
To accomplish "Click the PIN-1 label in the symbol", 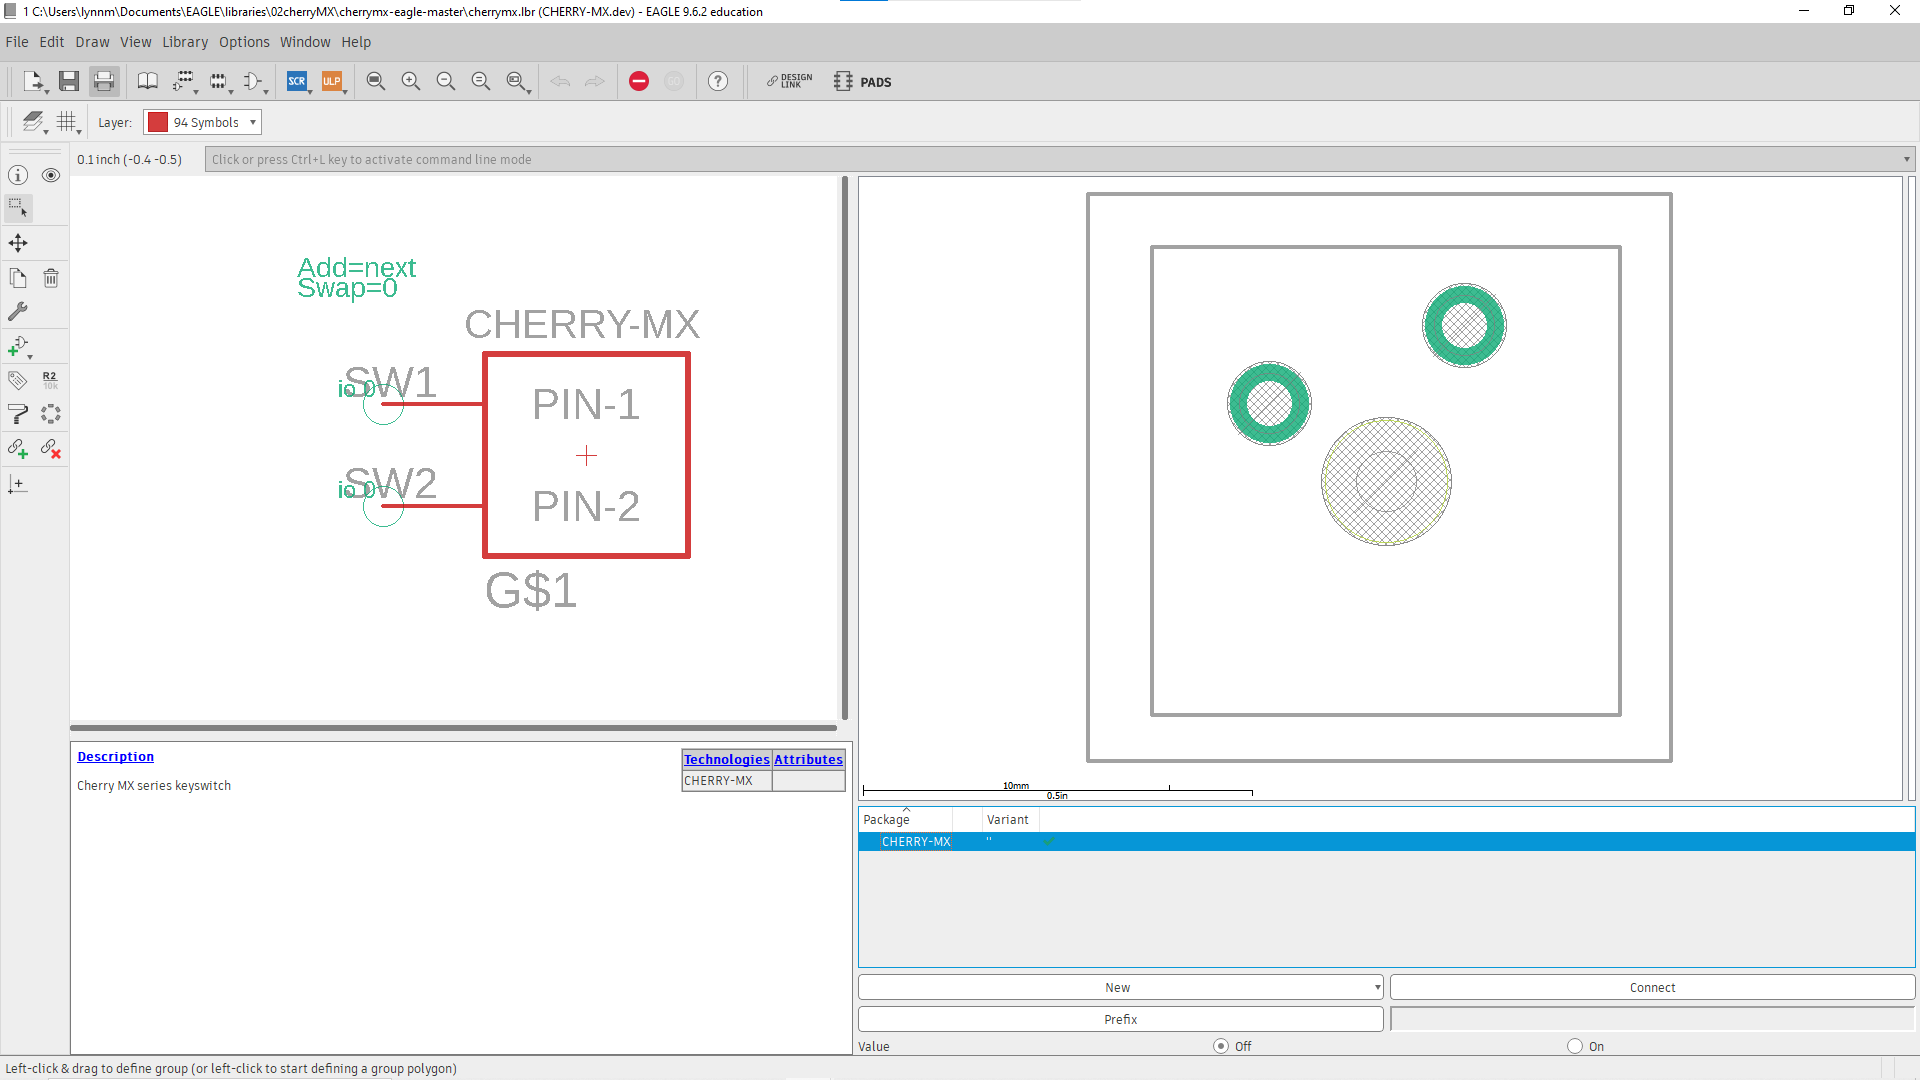I will [x=586, y=404].
